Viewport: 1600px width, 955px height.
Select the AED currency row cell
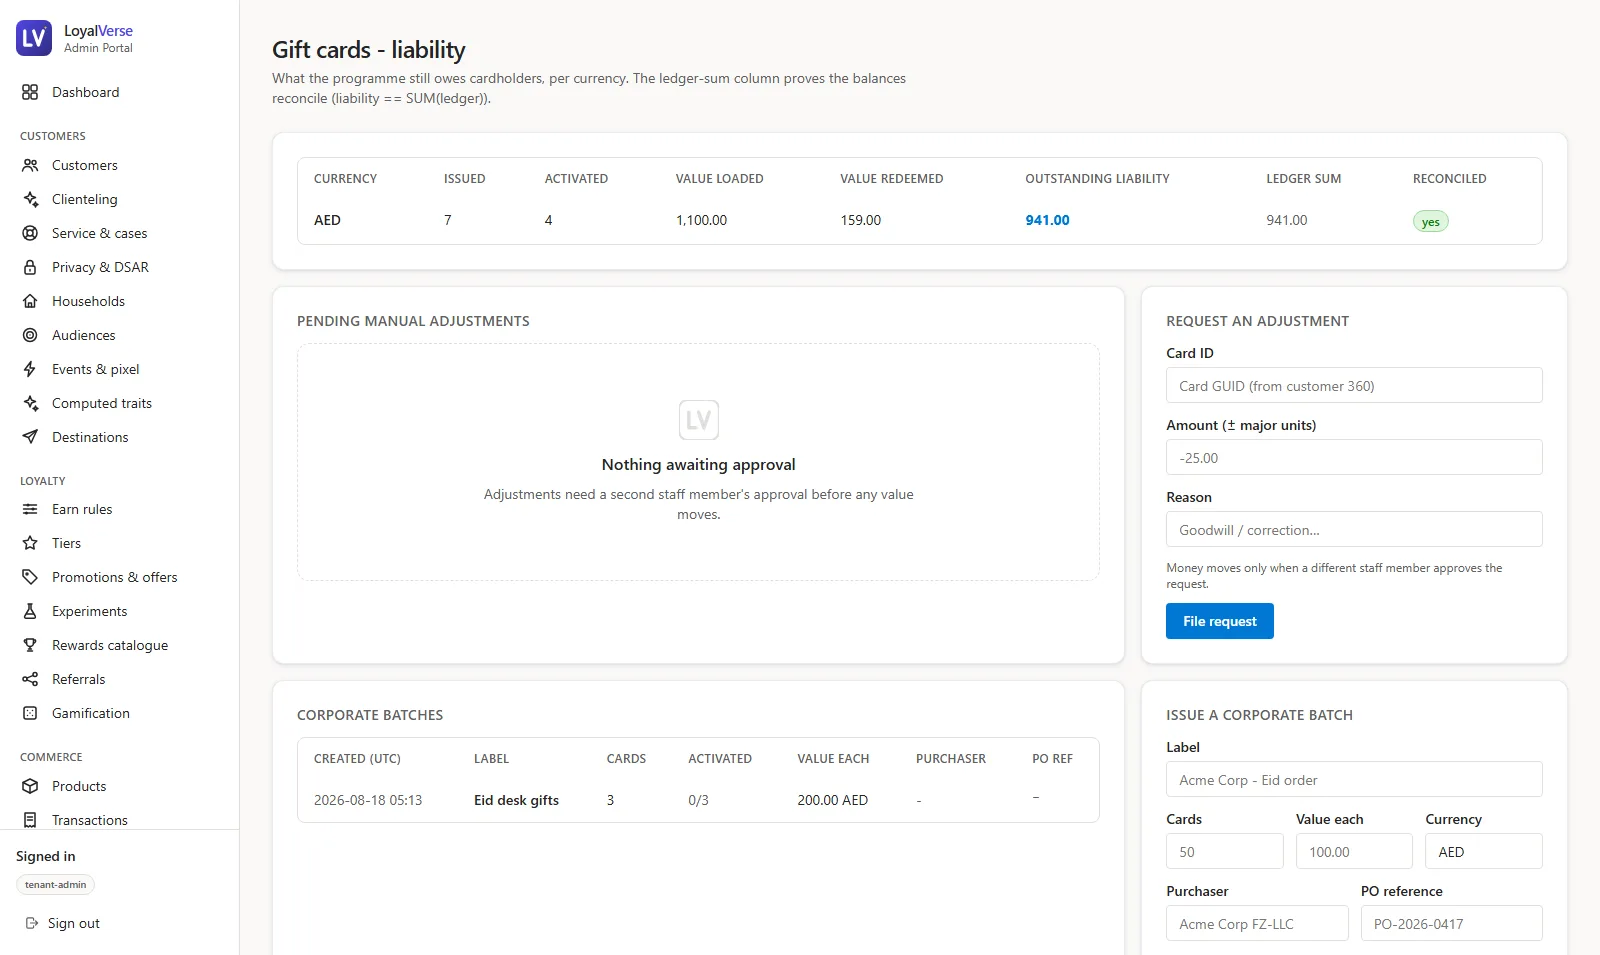point(327,220)
